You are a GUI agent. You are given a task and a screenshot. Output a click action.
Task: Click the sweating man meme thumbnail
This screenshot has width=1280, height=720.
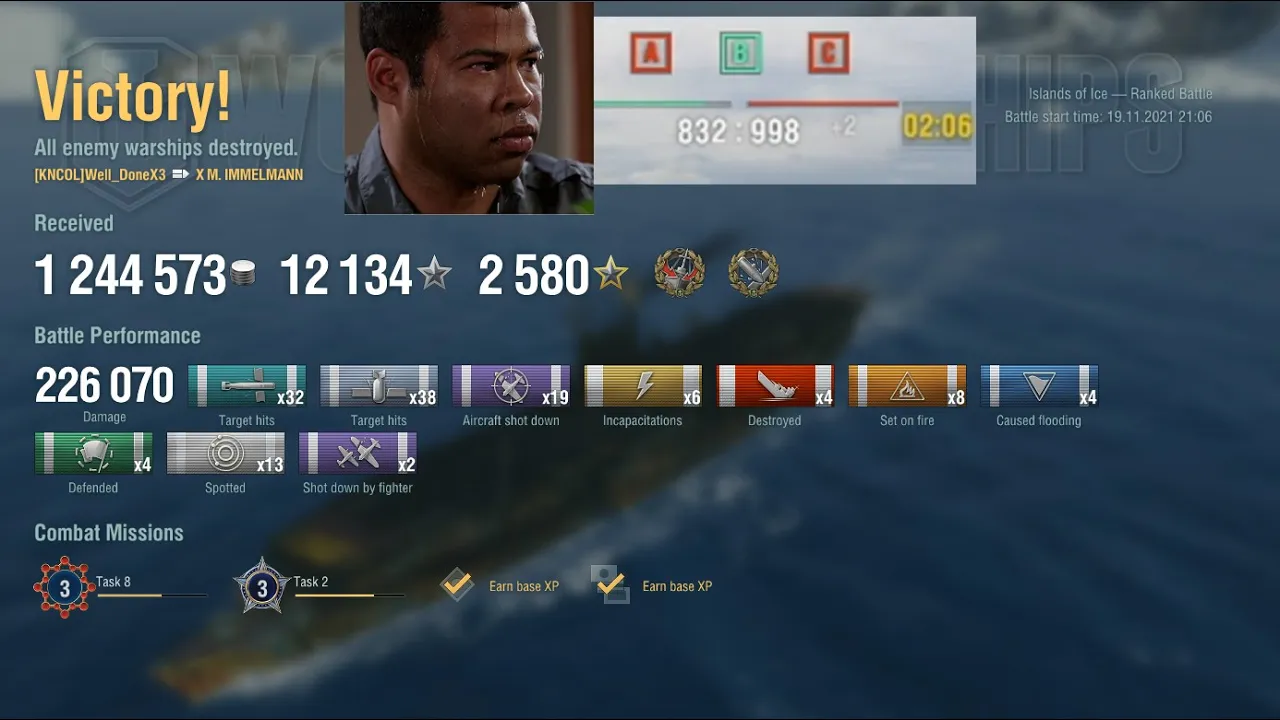click(469, 108)
